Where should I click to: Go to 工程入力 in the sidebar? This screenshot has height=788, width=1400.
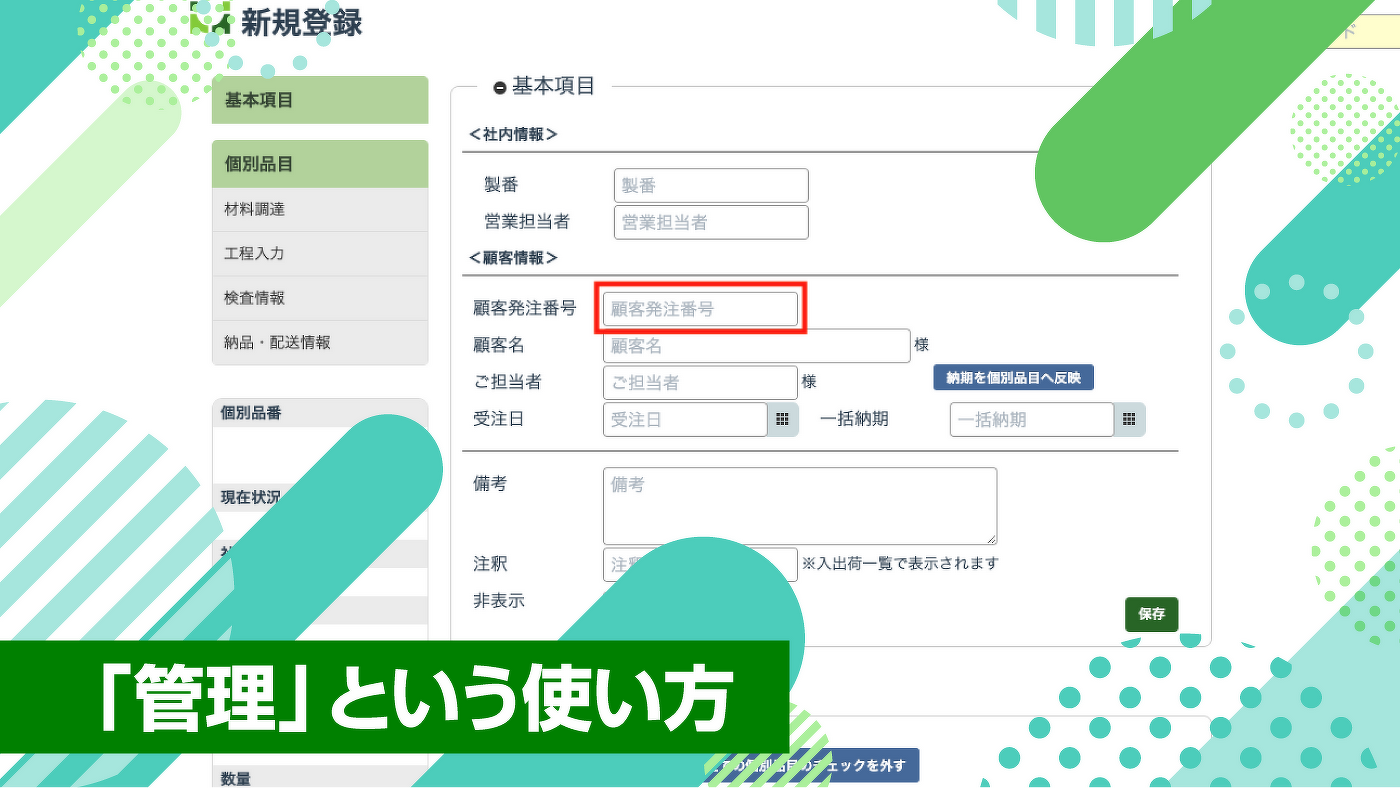tap(319, 254)
